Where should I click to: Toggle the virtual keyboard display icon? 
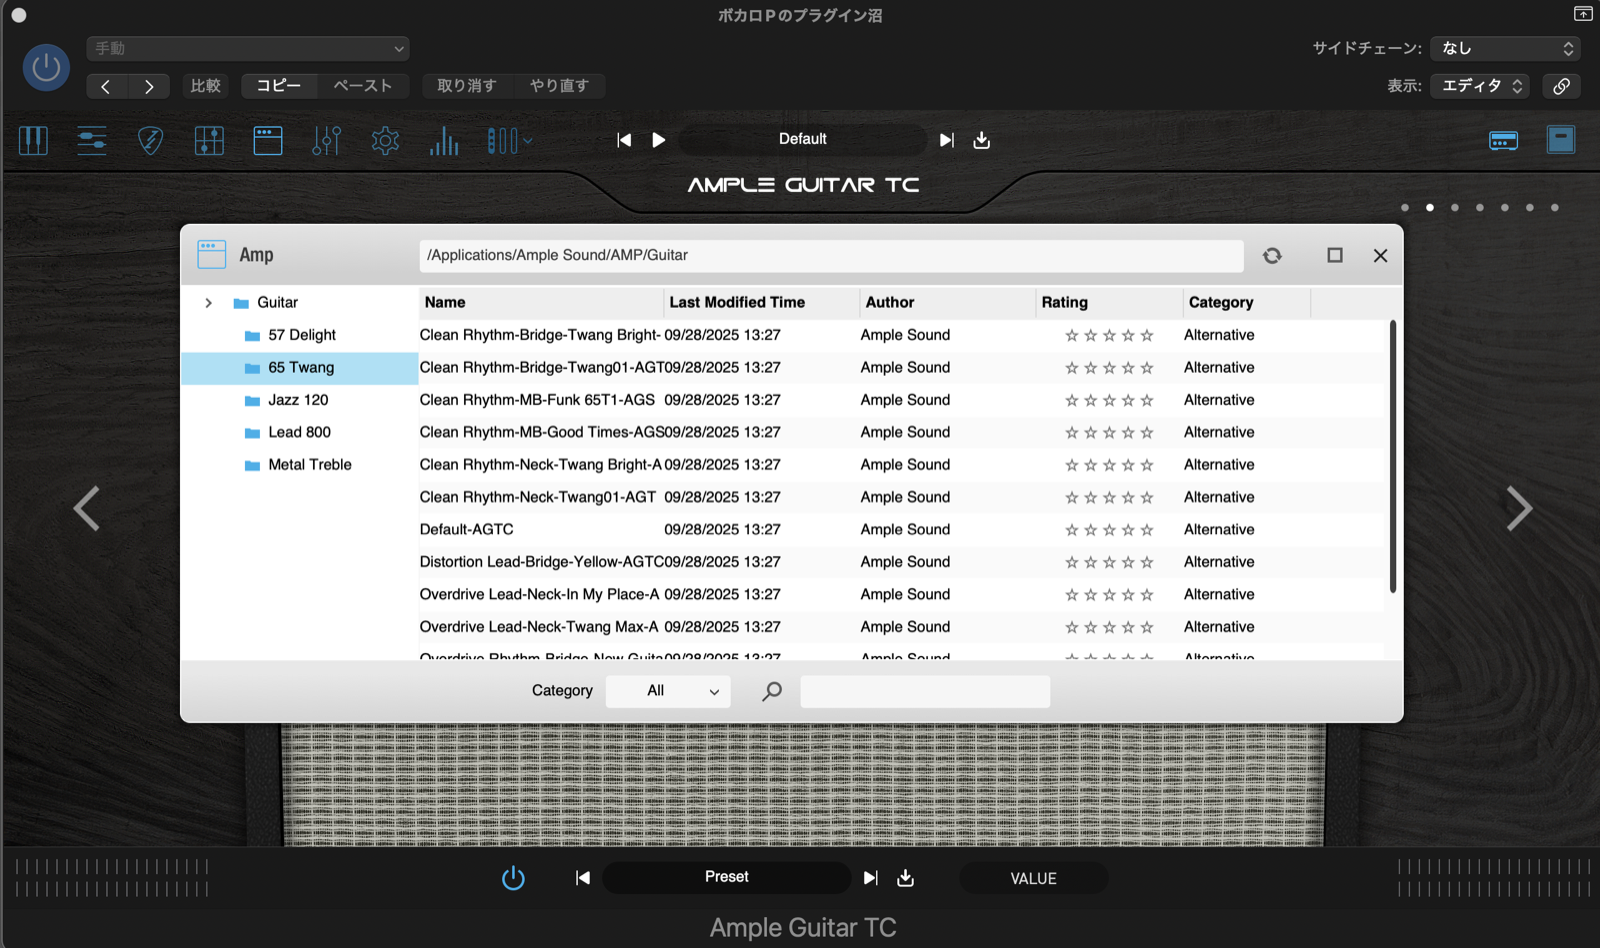1503,140
